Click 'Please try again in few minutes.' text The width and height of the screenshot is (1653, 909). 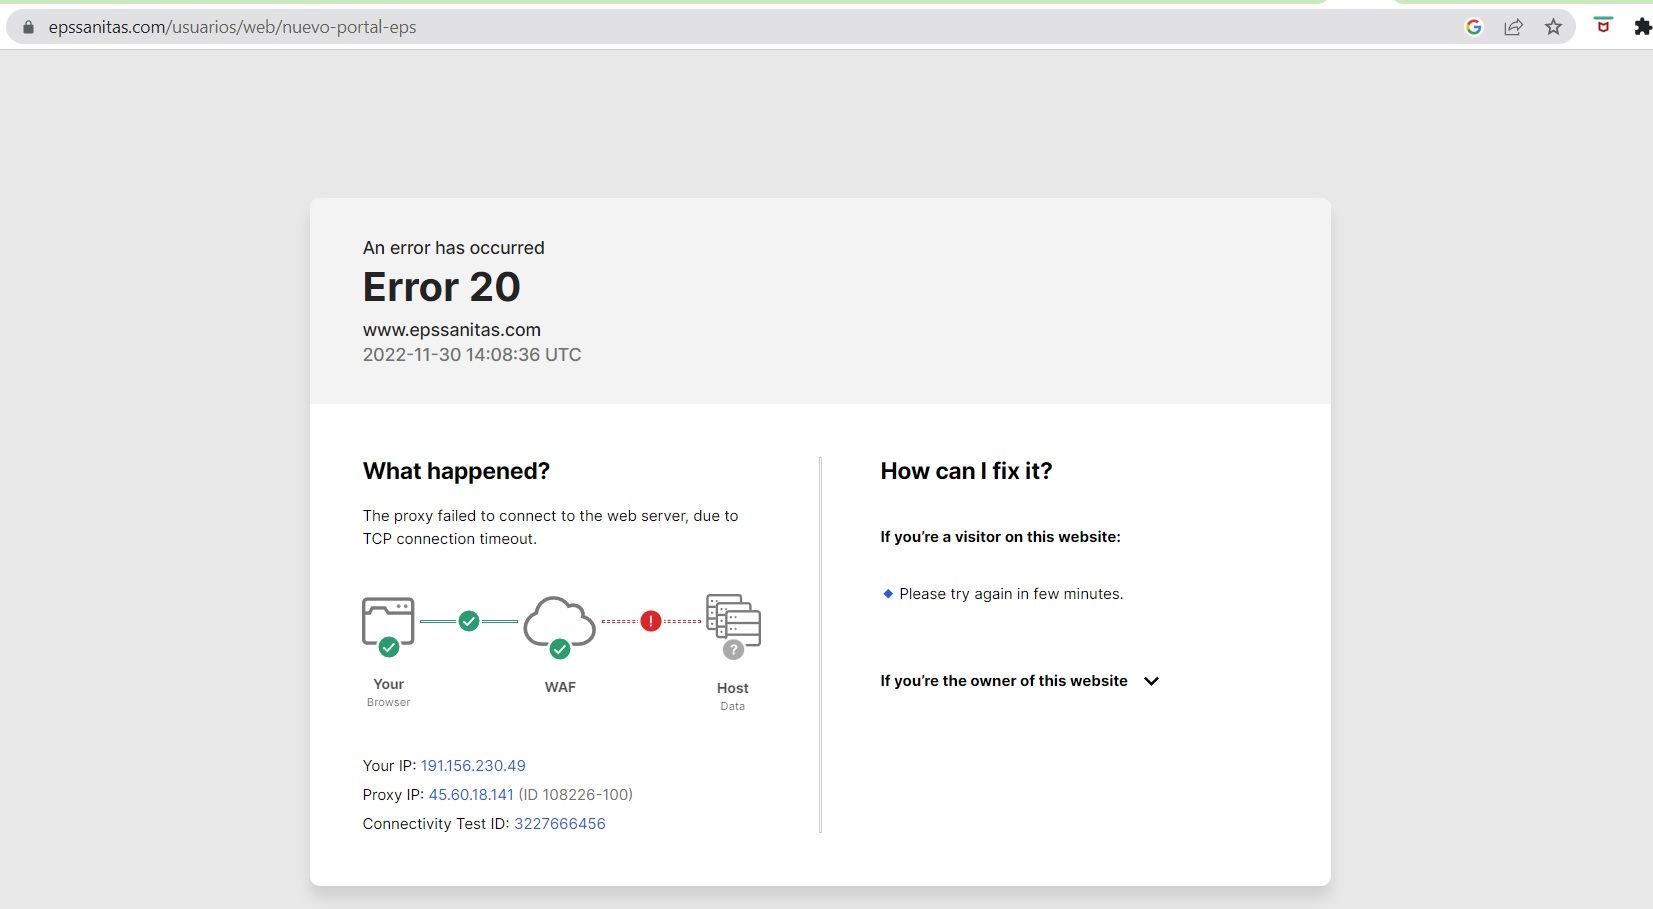pyautogui.click(x=1011, y=594)
